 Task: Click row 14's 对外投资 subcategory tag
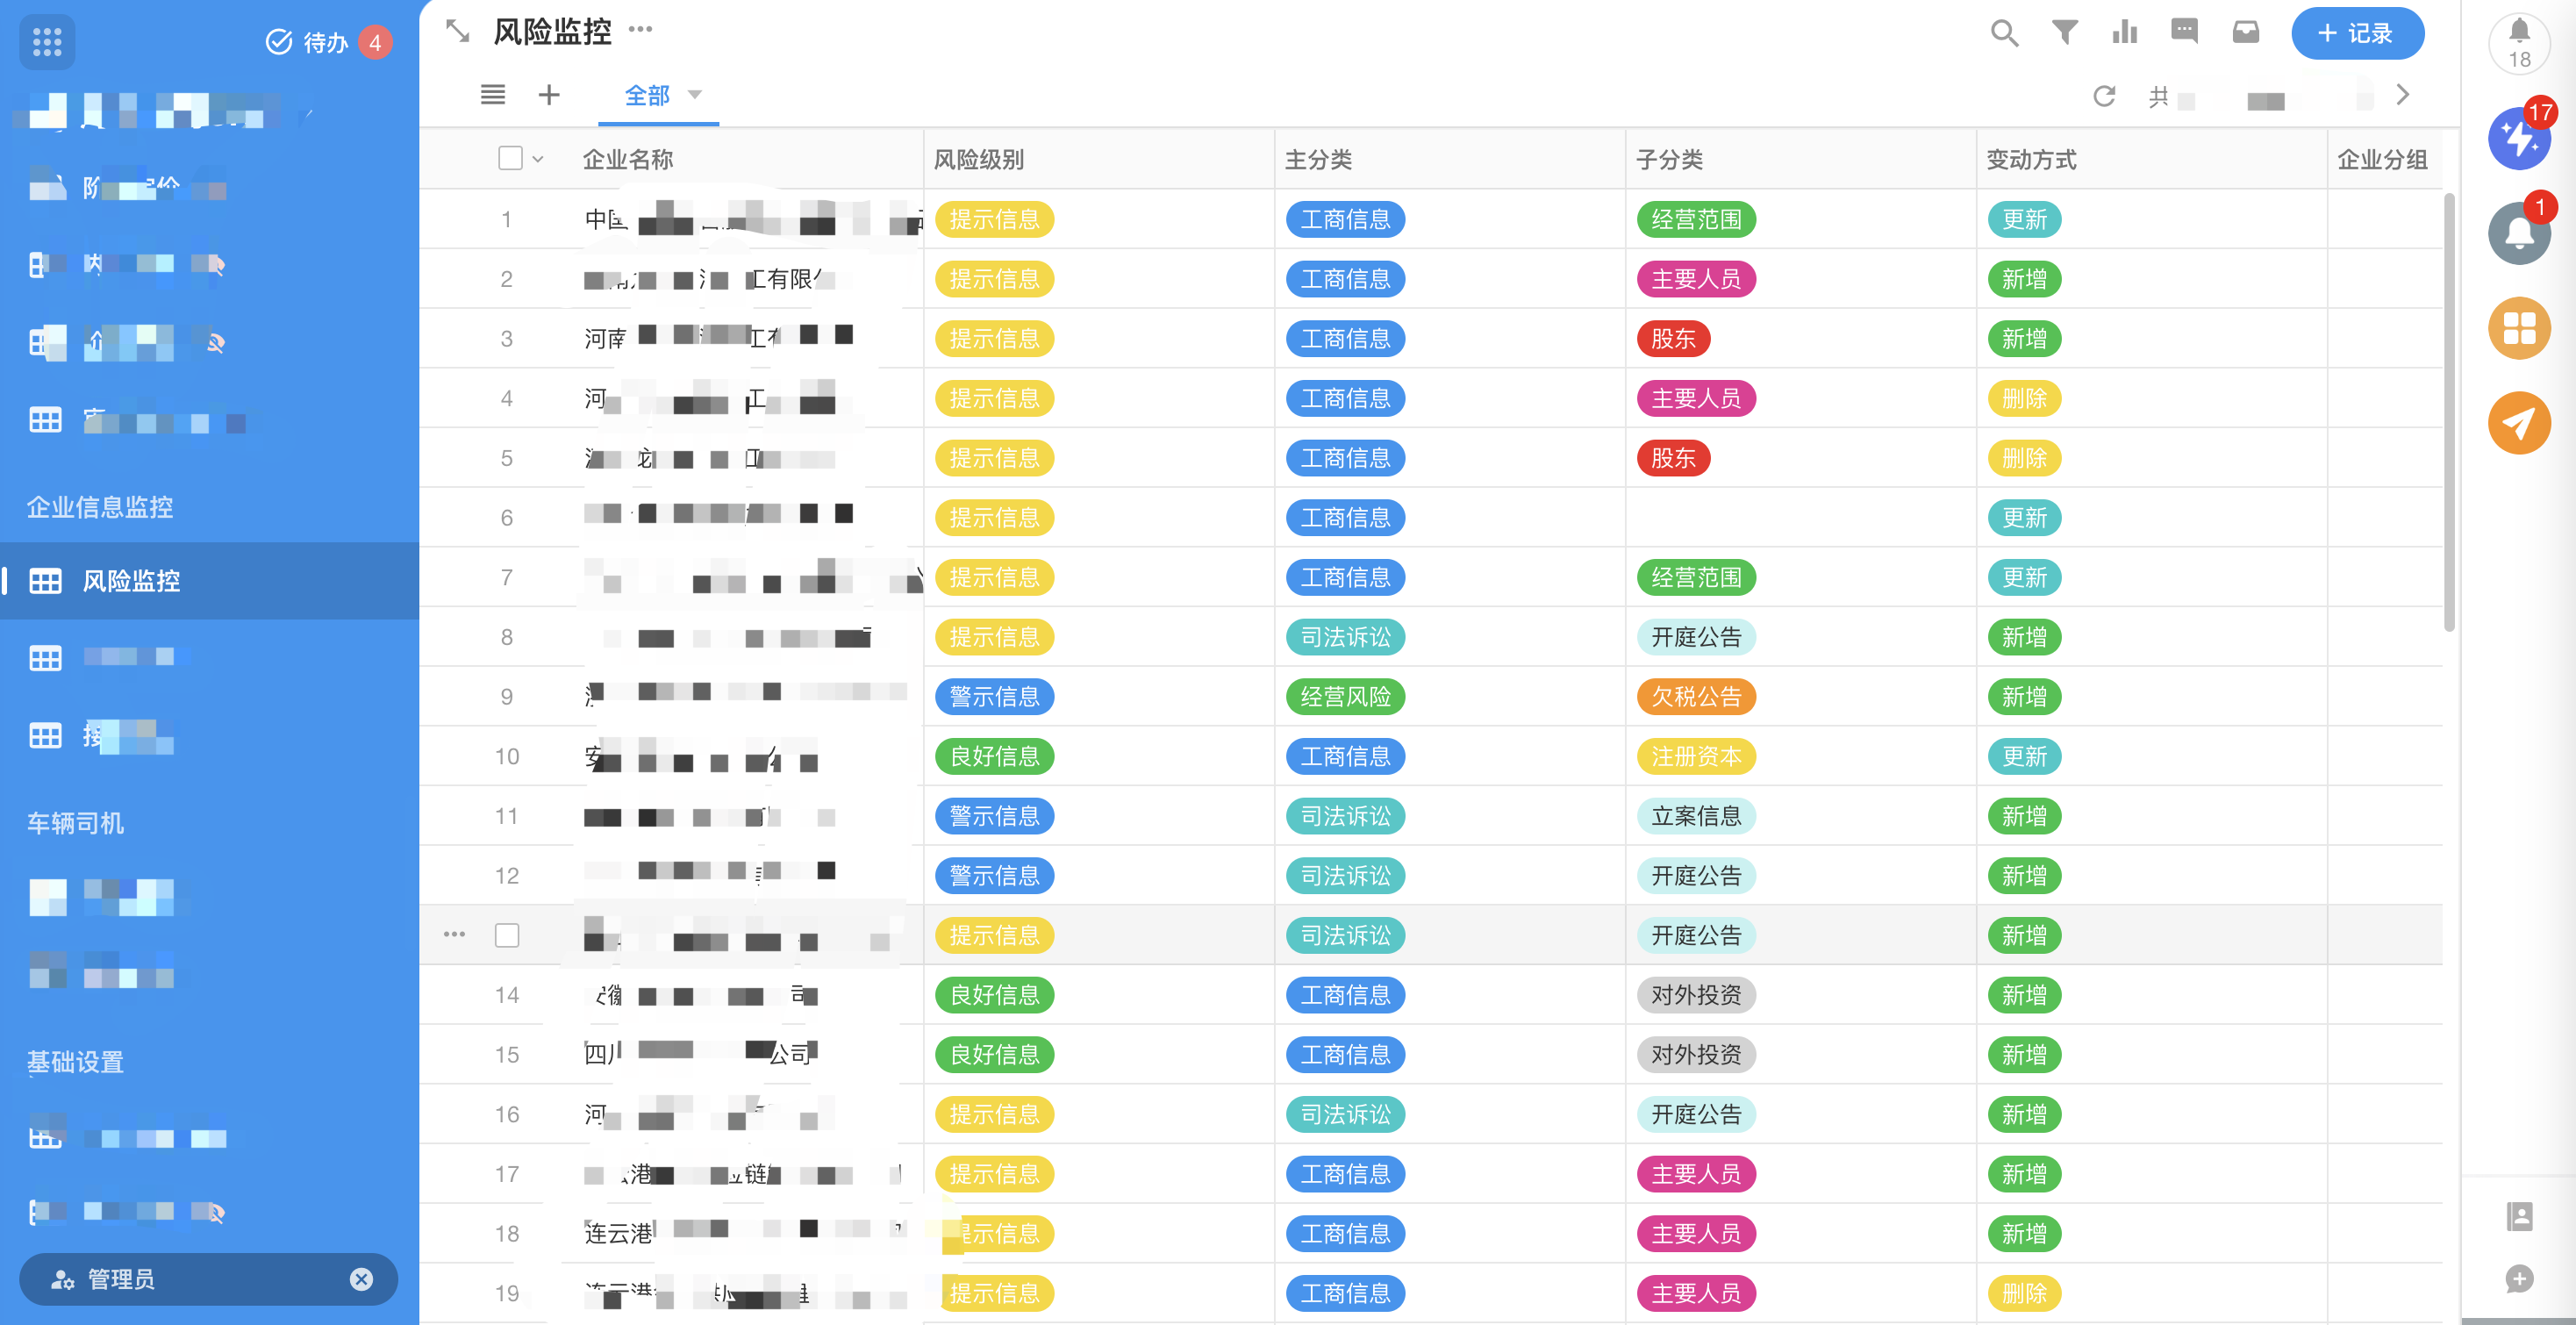click(x=1696, y=995)
